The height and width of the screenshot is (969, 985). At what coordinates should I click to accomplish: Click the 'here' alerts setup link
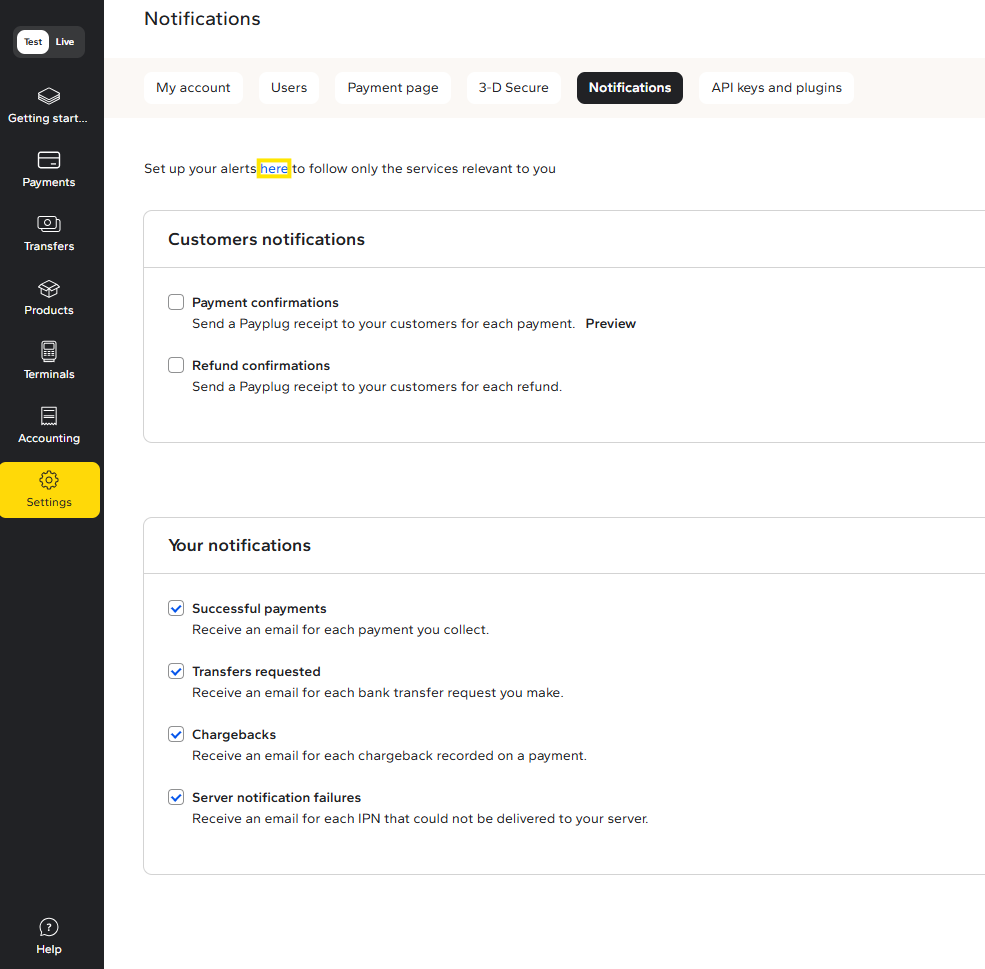(274, 169)
